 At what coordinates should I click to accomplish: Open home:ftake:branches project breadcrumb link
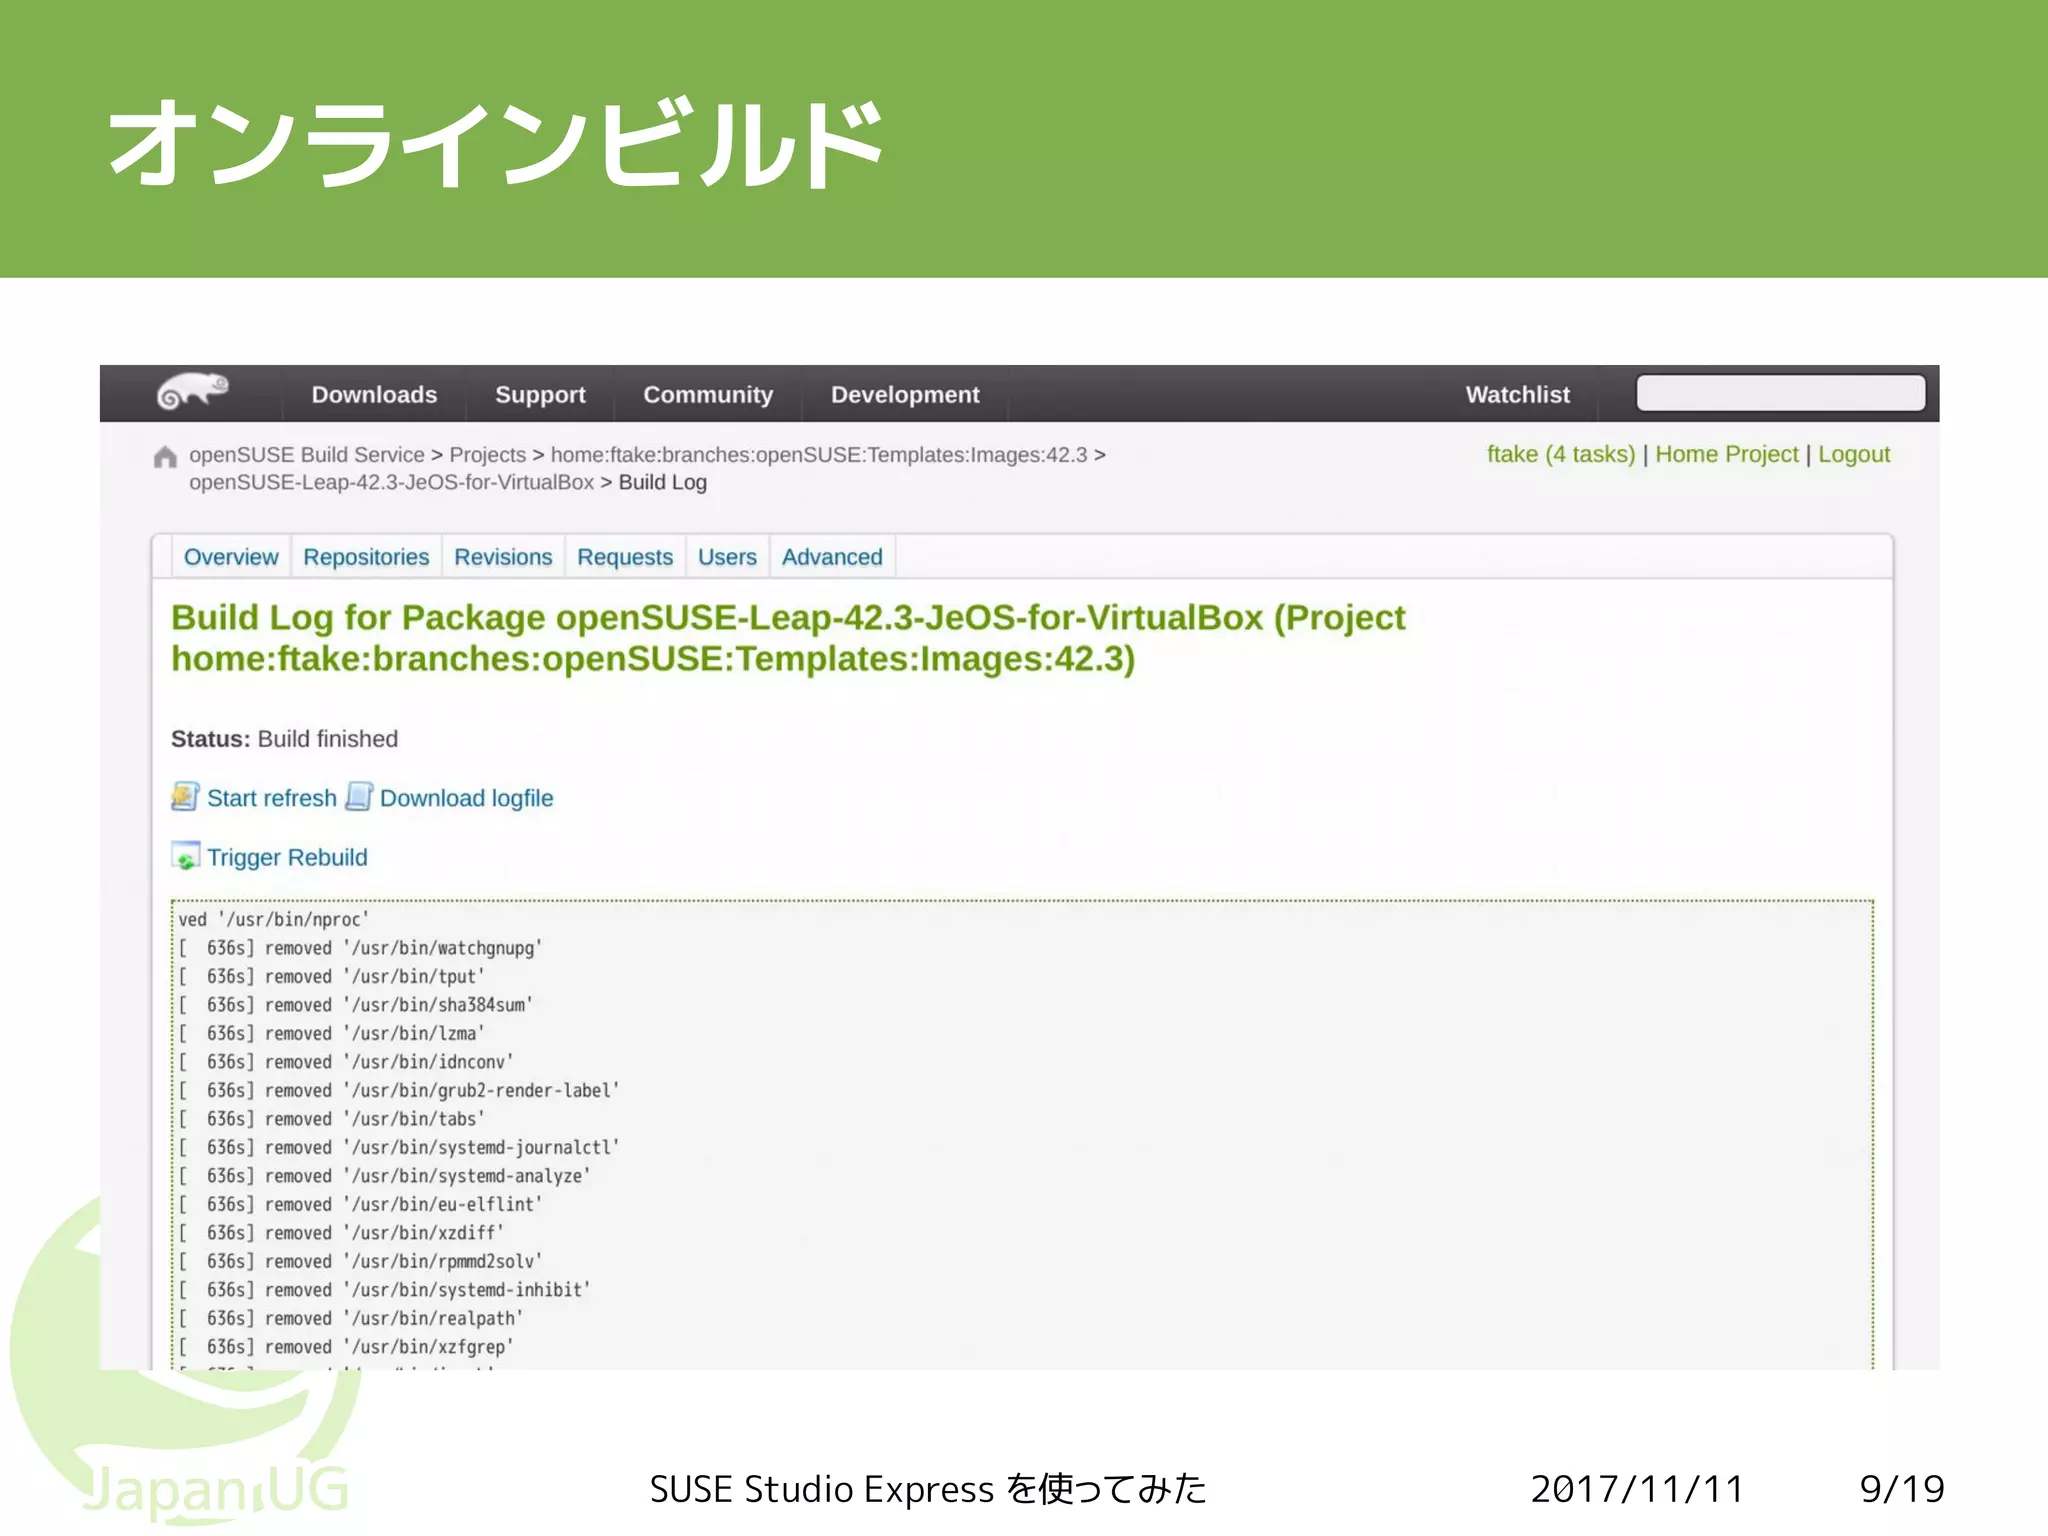click(x=819, y=455)
